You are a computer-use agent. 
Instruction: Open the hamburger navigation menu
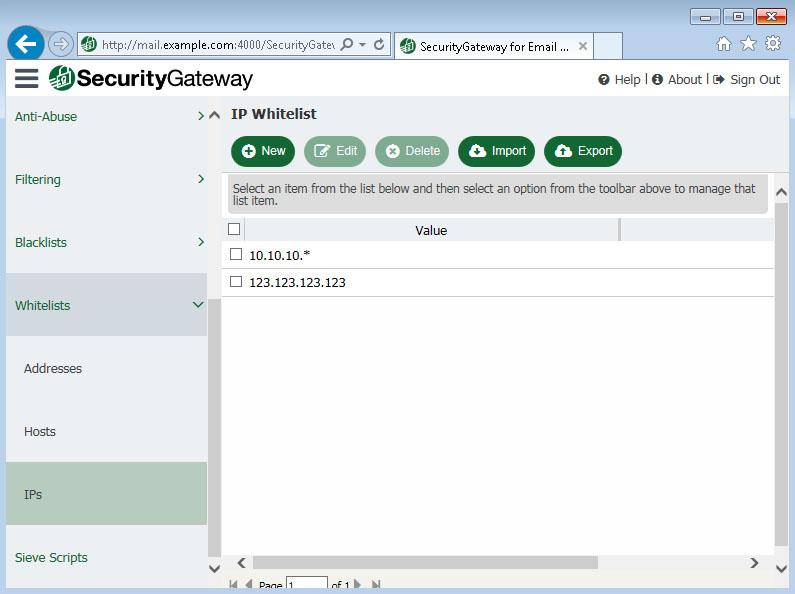(26, 79)
